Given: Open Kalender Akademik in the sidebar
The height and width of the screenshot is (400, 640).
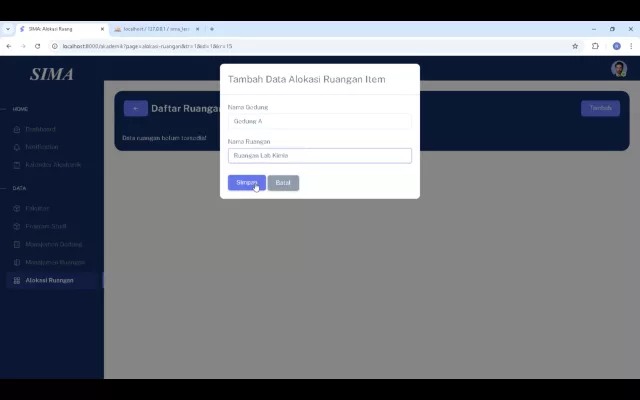Looking at the screenshot, I should pyautogui.click(x=53, y=165).
